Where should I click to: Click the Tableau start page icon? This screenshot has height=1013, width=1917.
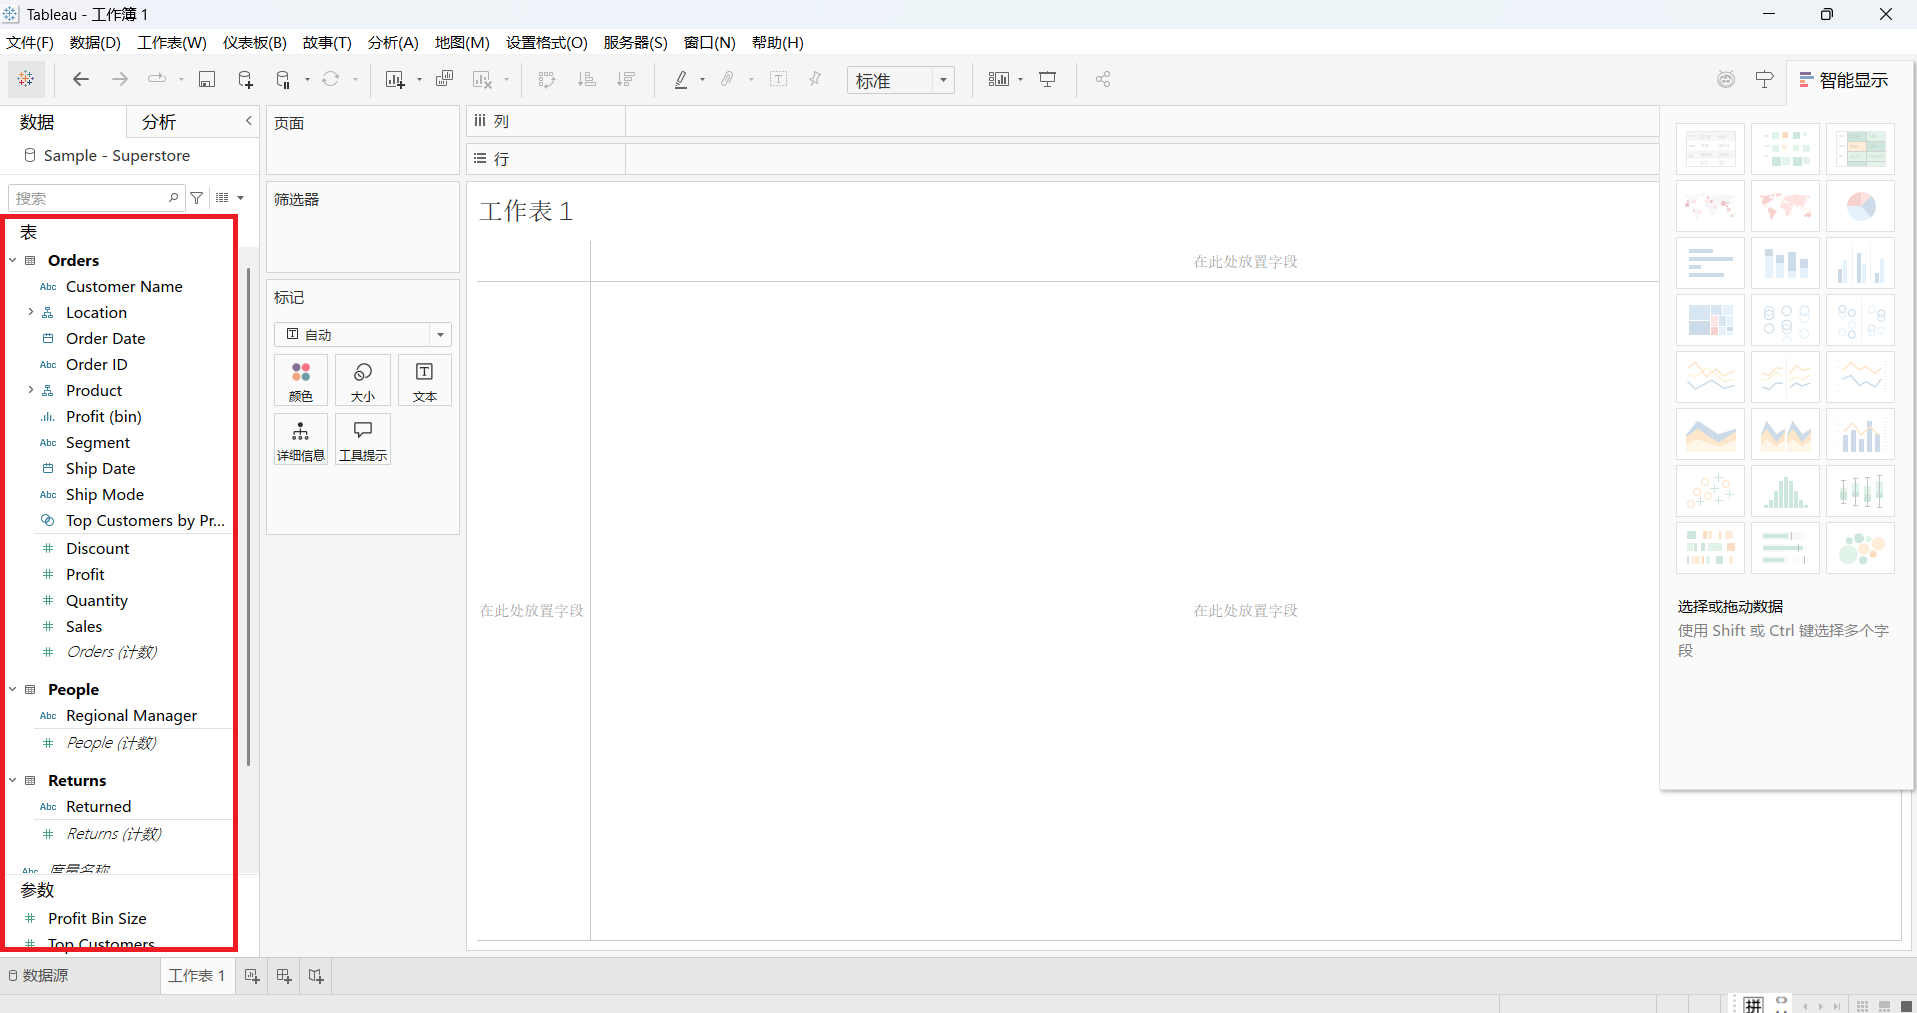coord(26,79)
